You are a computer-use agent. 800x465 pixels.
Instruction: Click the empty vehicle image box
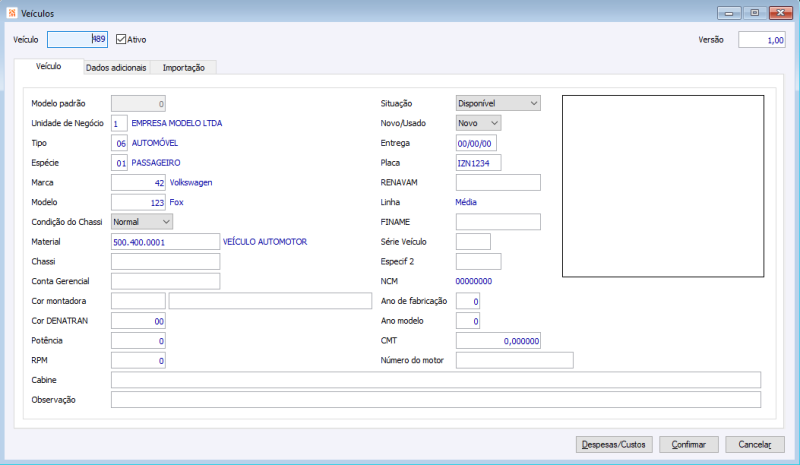coord(663,186)
